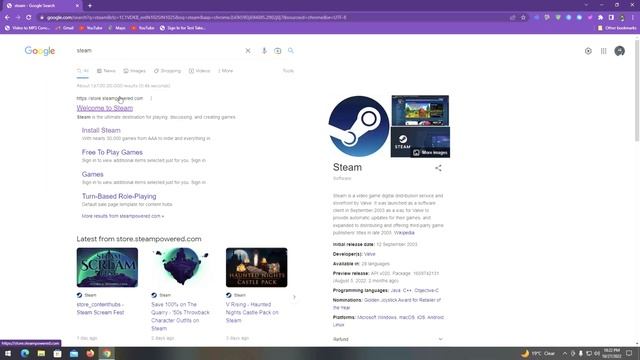640x360 pixels.
Task: Click the Chrome address bar URL
Action: 196,18
